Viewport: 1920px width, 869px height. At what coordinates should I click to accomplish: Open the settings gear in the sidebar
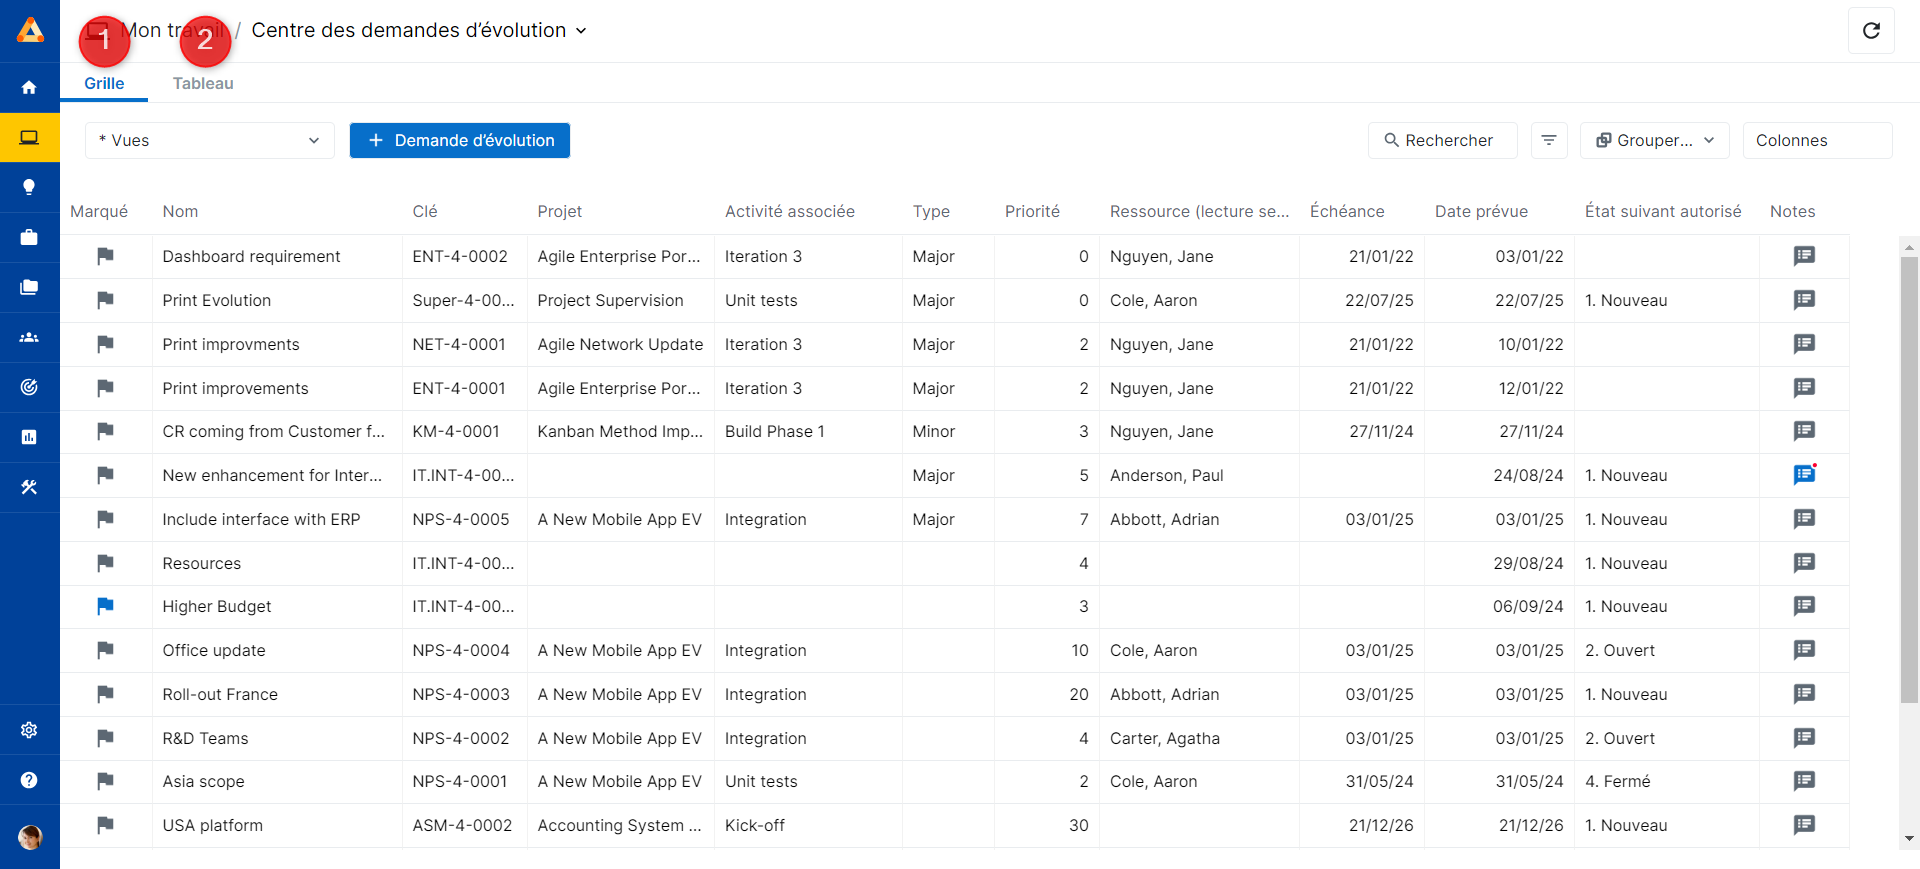tap(29, 730)
